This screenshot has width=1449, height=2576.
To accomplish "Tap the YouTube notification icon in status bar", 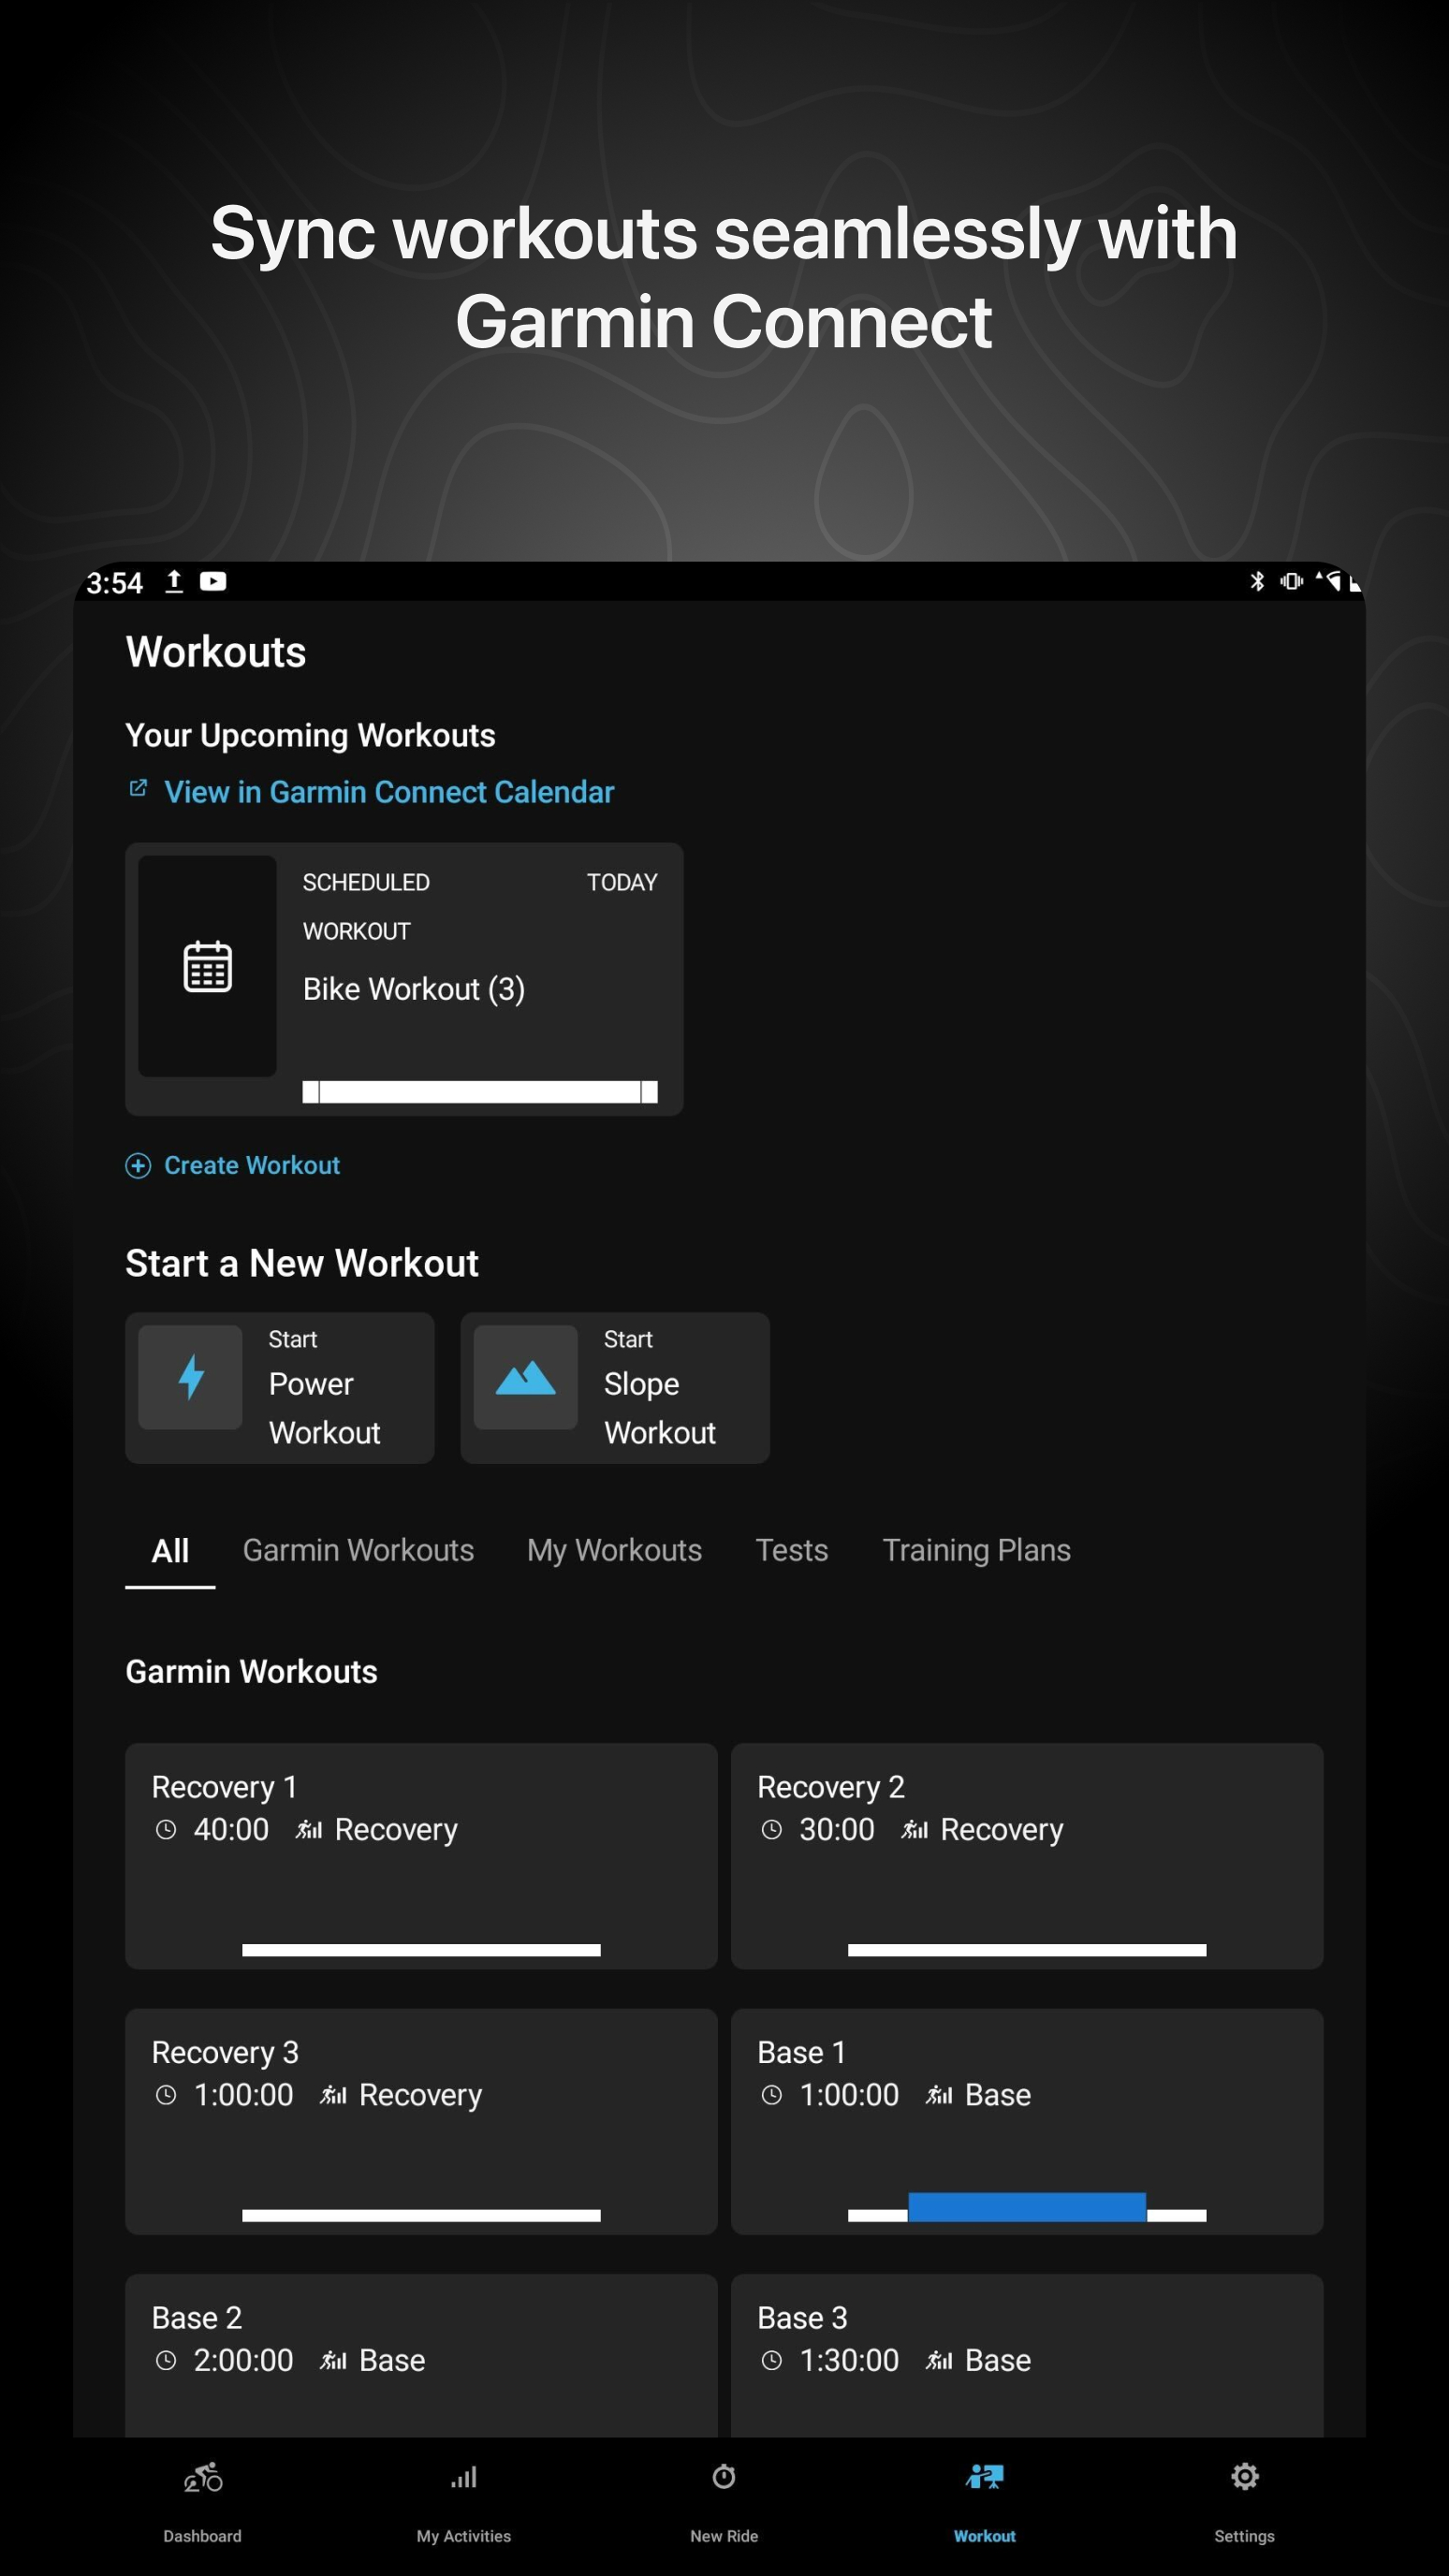I will click(x=213, y=581).
